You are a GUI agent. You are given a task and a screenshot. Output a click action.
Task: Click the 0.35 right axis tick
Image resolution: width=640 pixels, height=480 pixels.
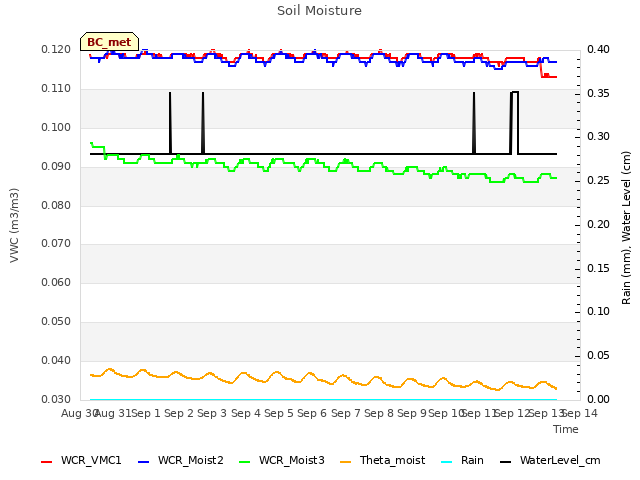tap(598, 93)
